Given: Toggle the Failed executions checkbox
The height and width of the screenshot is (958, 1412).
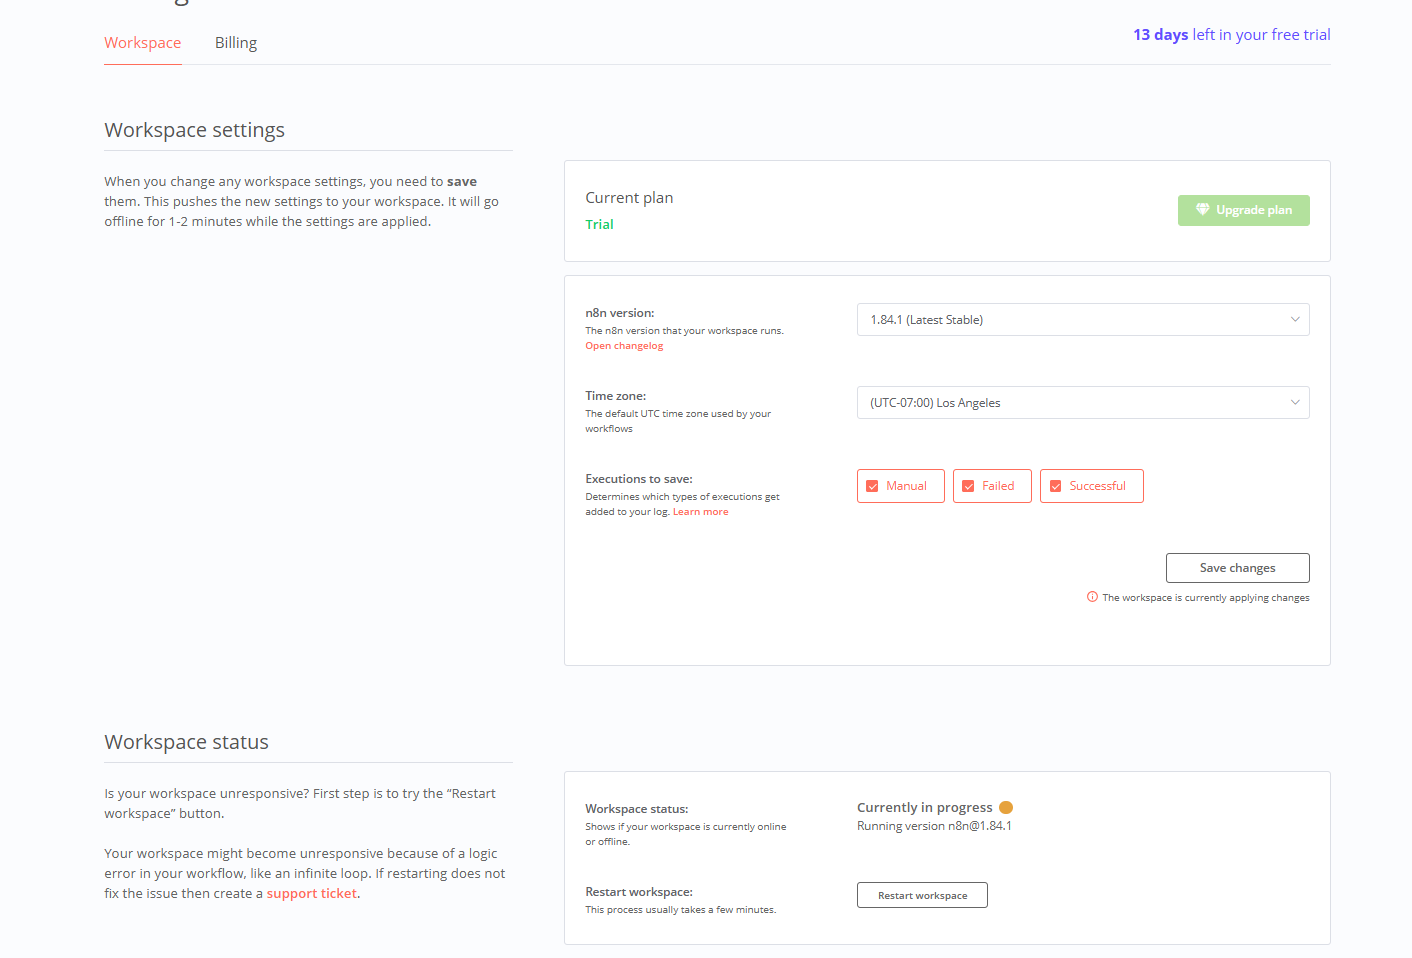Looking at the screenshot, I should (968, 486).
